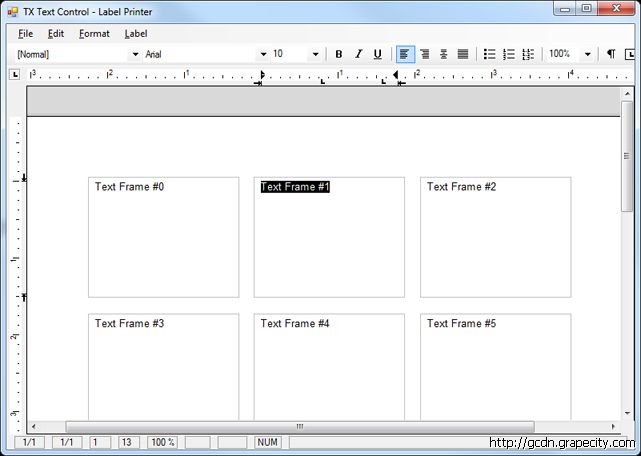Open the Arial font dropdown

(x=264, y=54)
